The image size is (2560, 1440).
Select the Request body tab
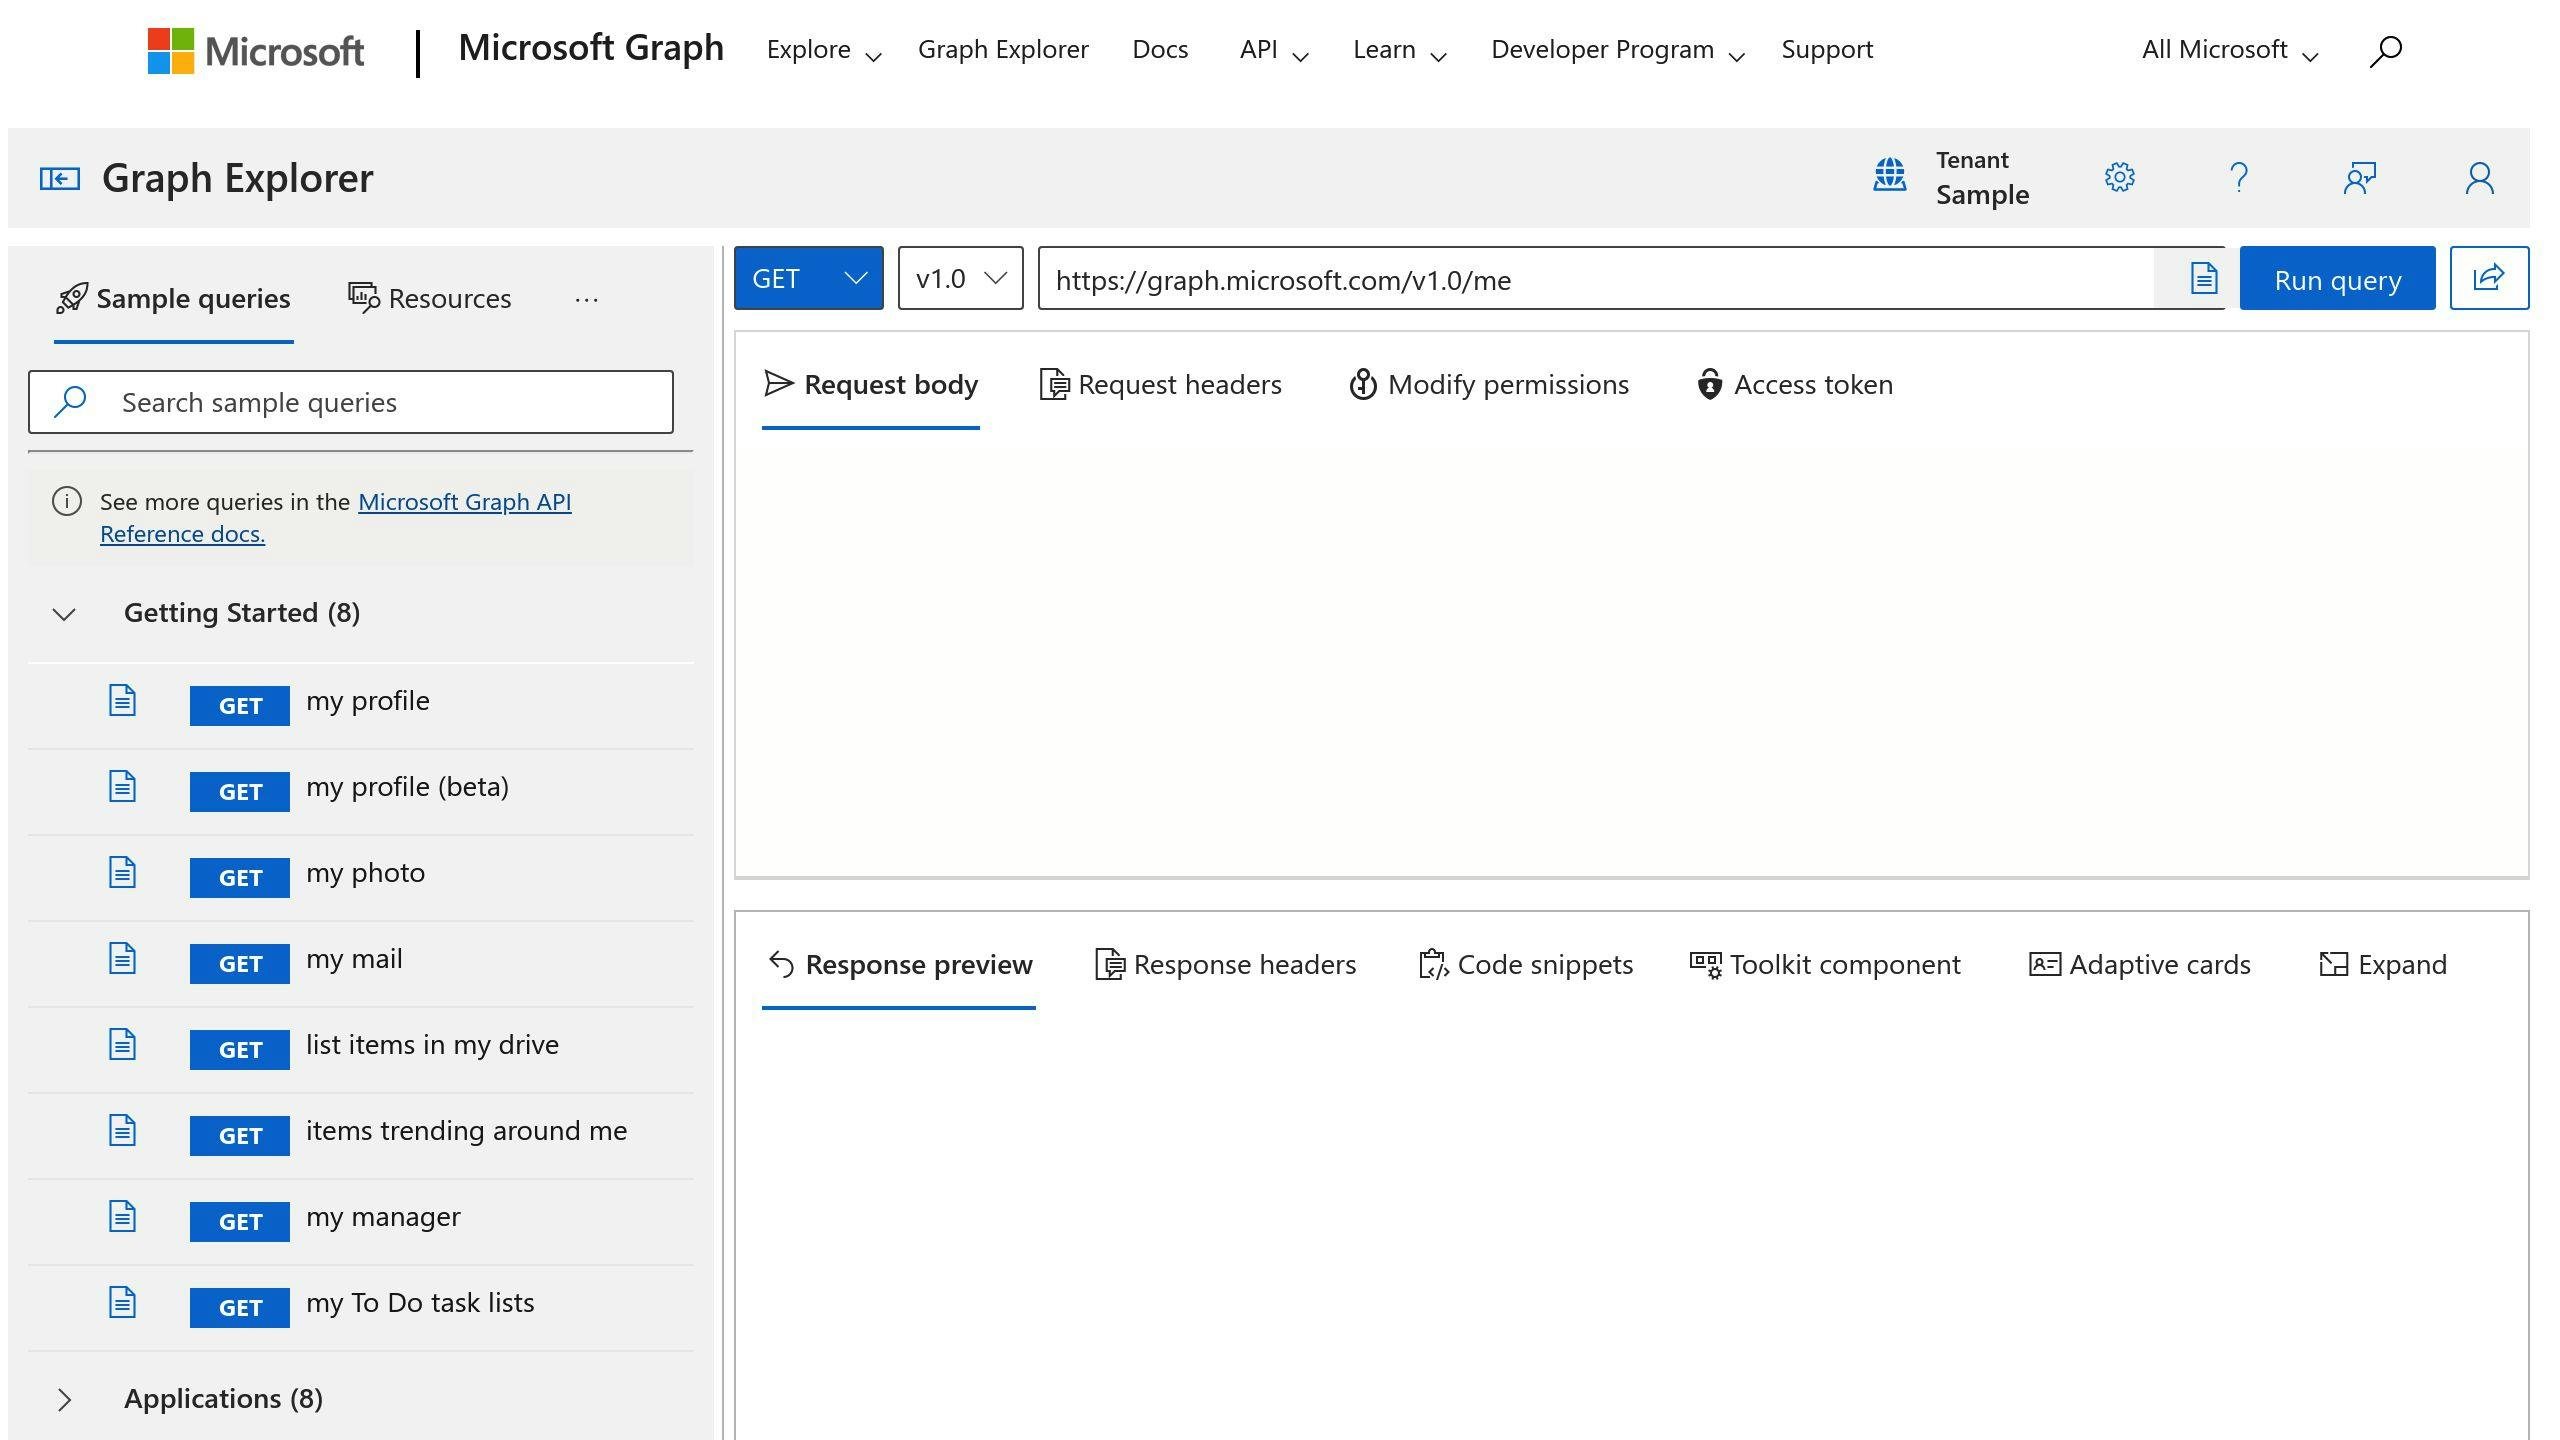871,385
